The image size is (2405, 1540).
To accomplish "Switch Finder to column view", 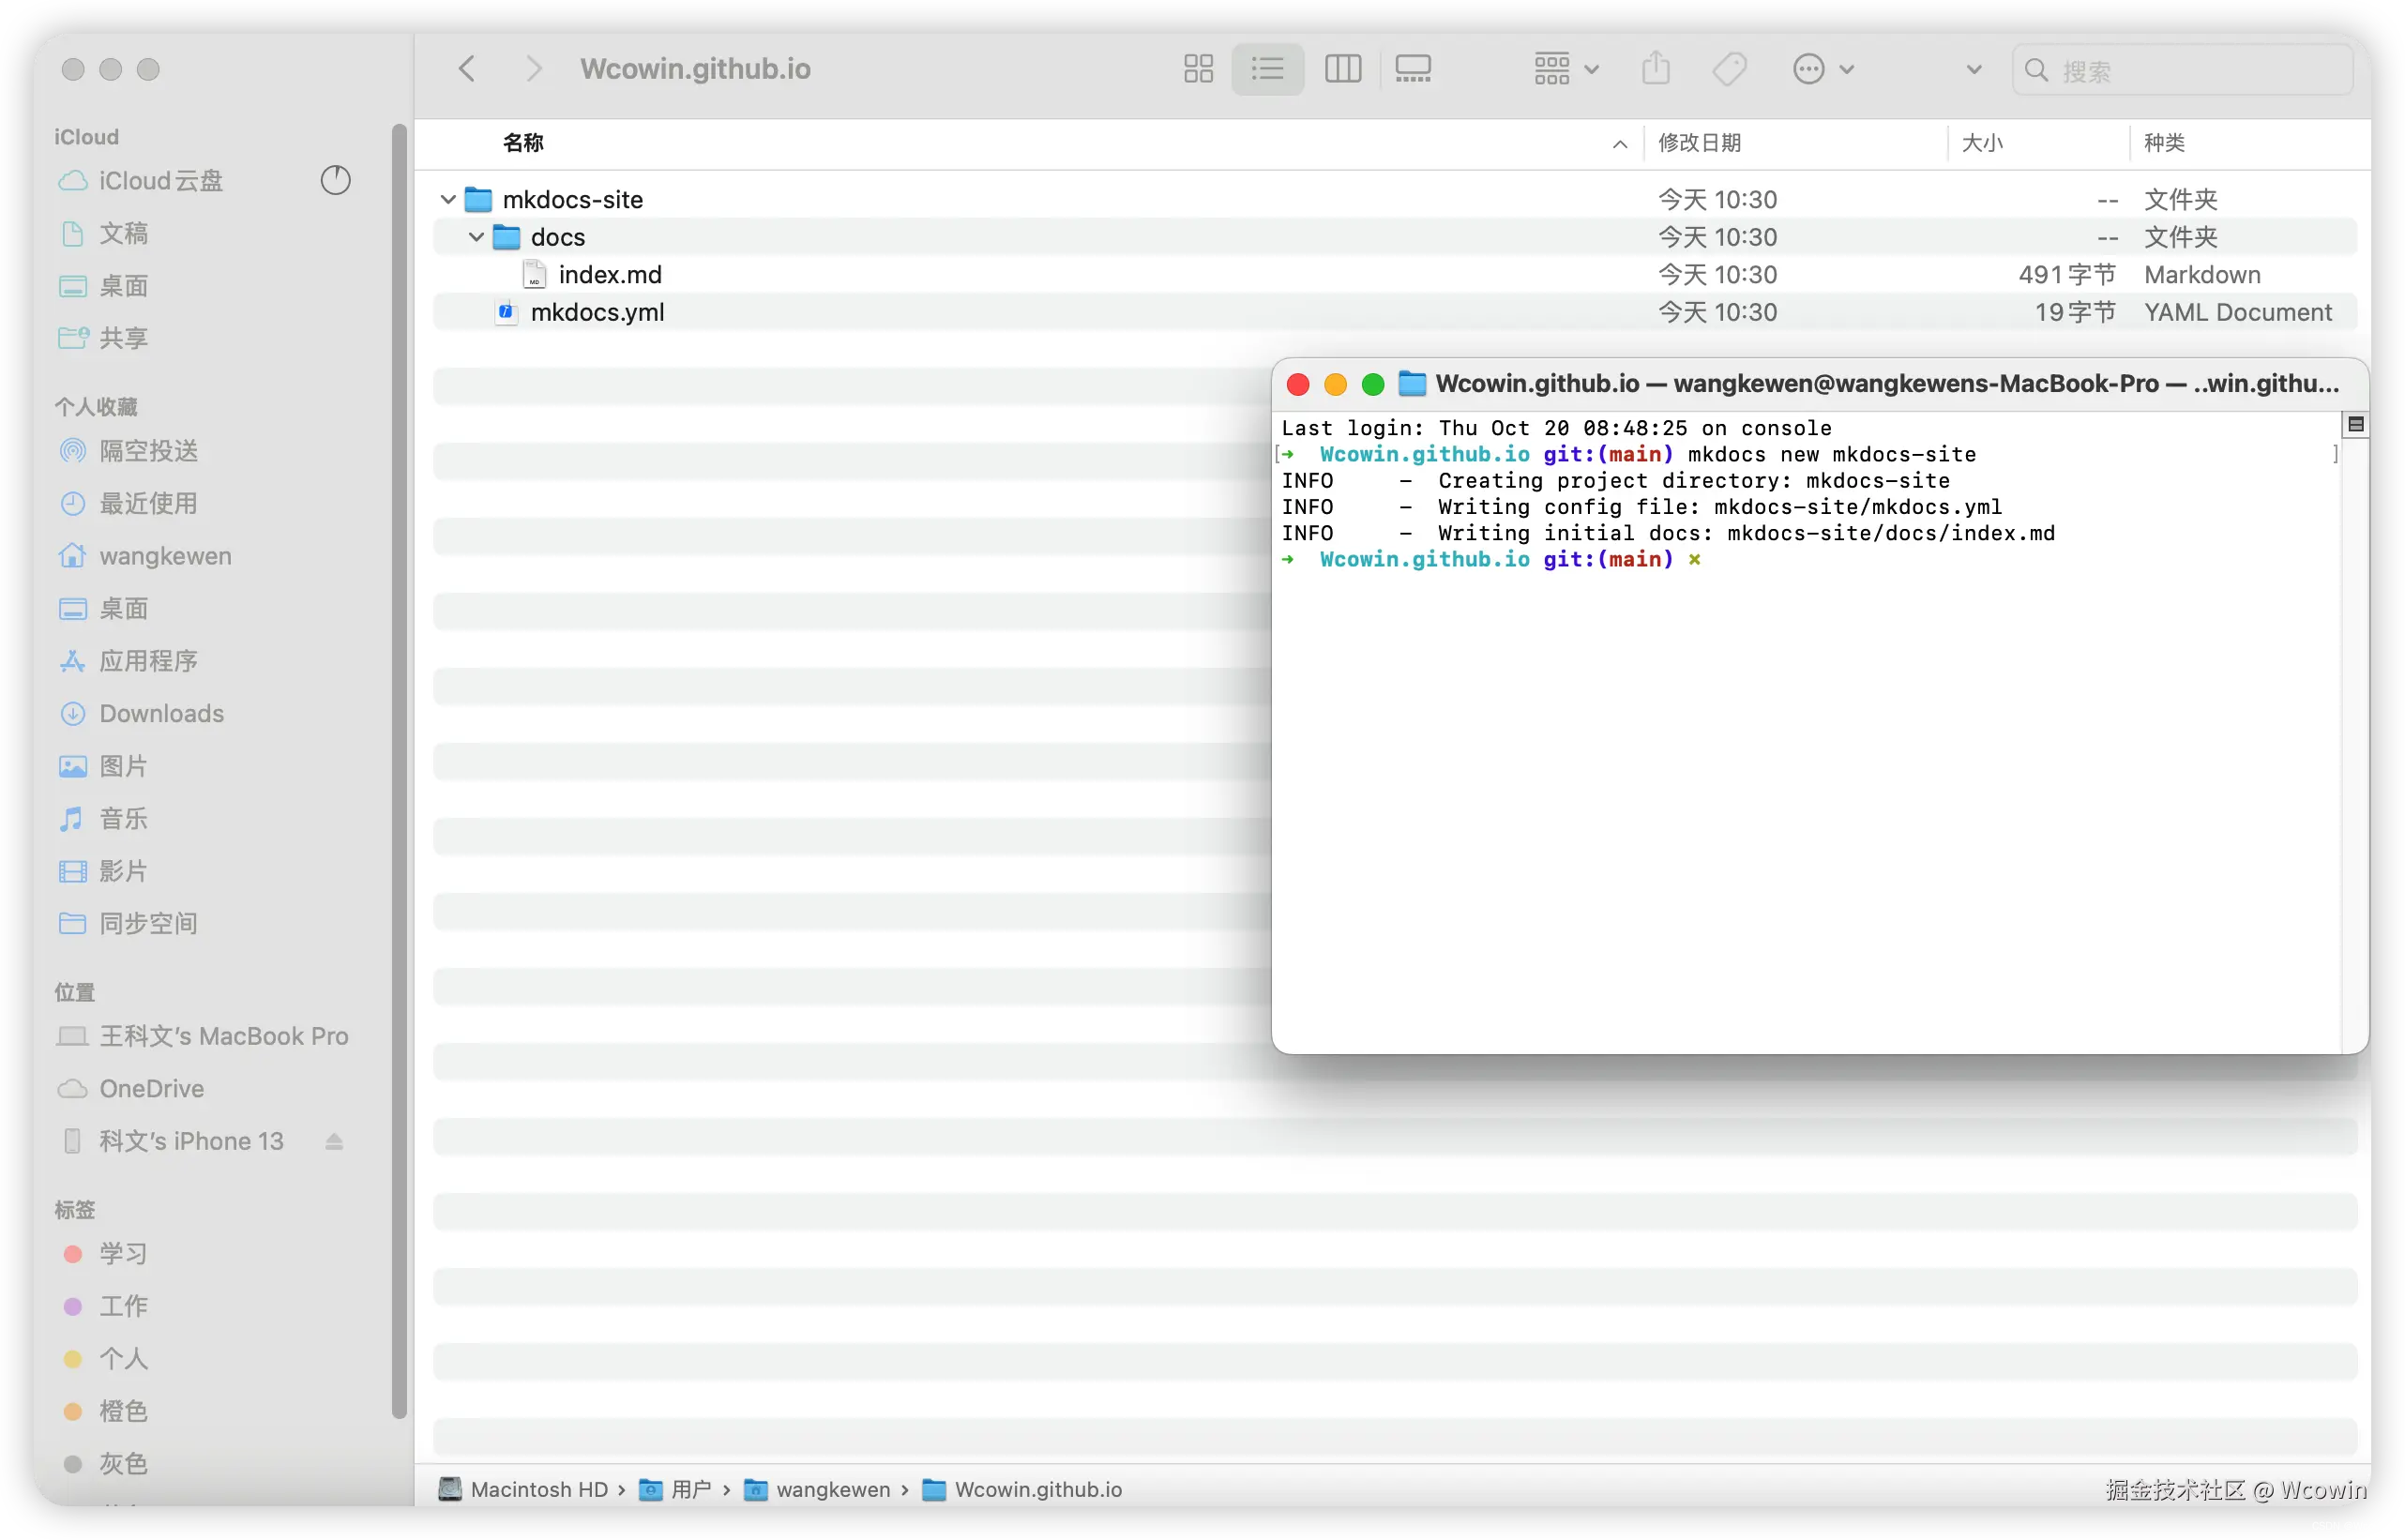I will [1342, 69].
